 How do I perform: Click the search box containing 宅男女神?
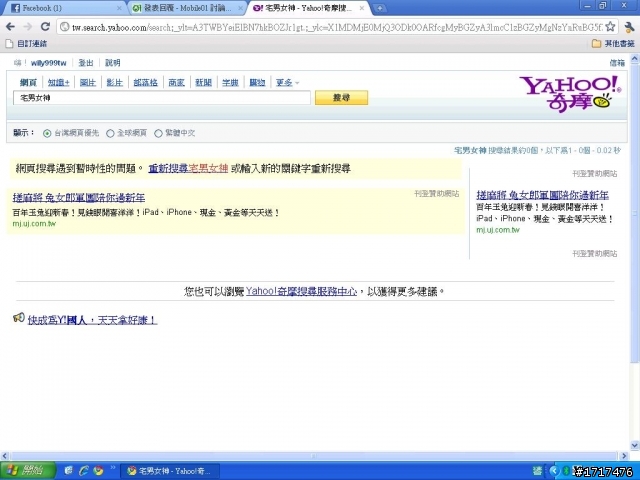[162, 98]
